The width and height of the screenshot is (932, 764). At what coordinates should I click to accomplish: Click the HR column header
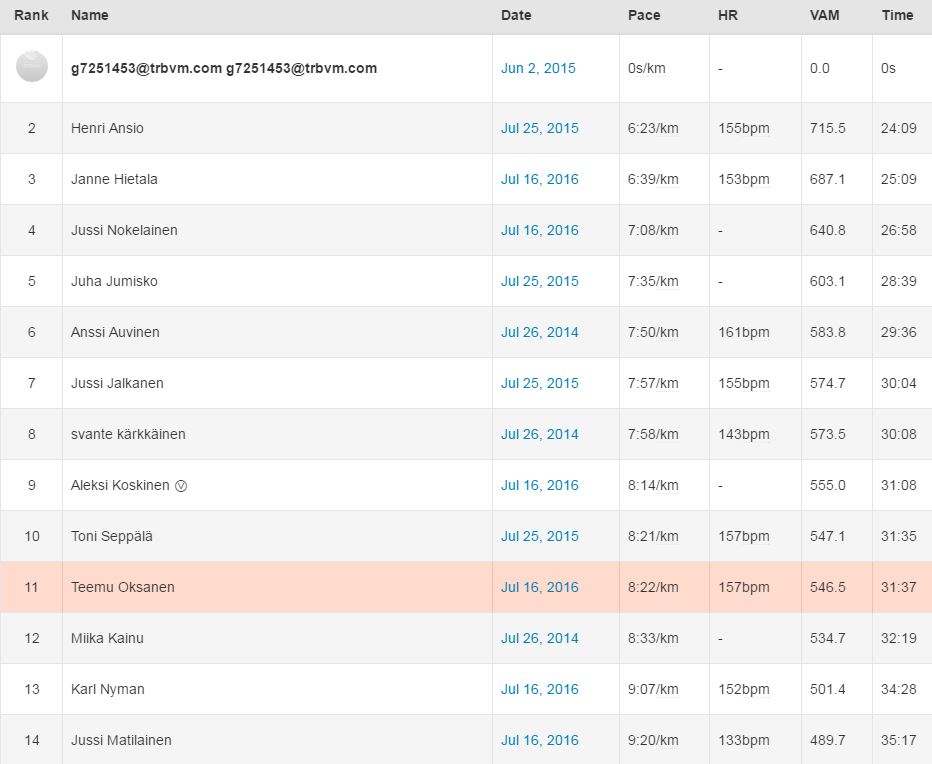click(x=728, y=15)
